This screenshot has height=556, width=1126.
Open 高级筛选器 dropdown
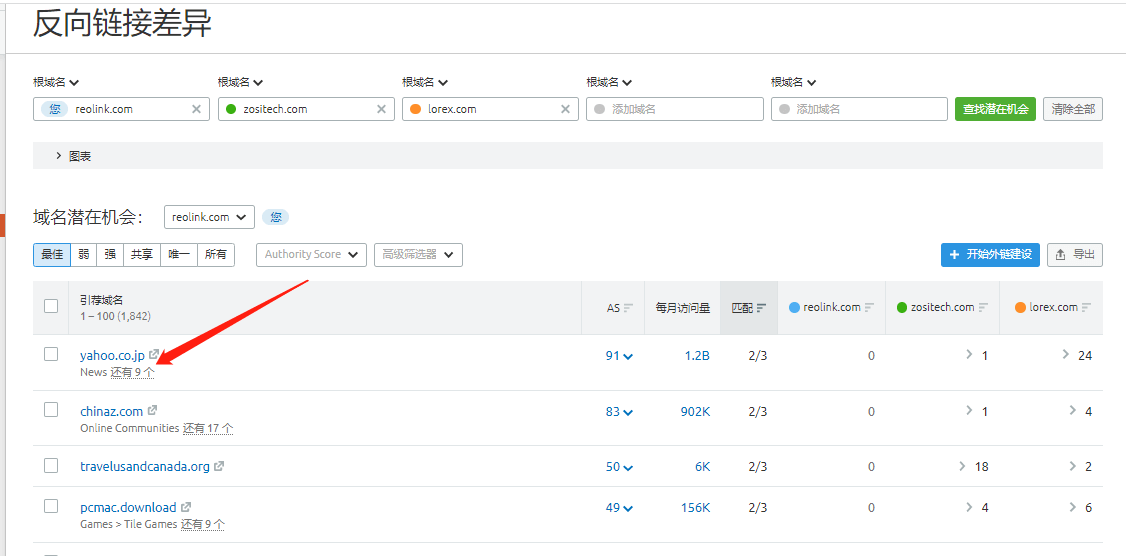point(418,255)
